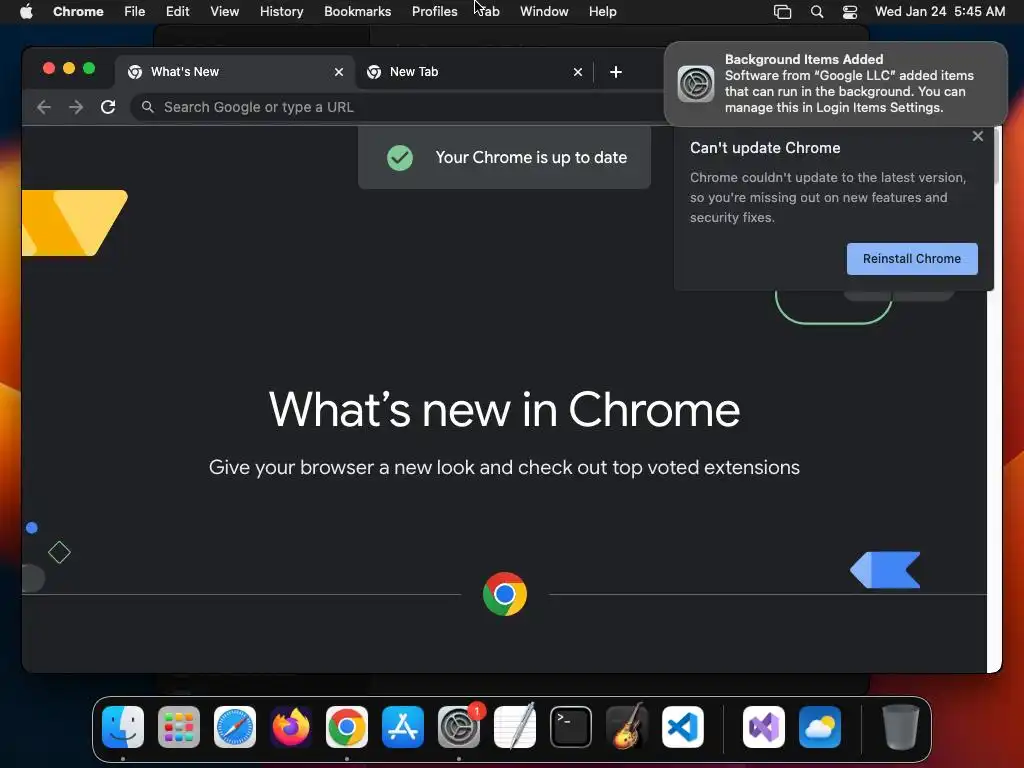
Task: Open Trash from the Dock
Action: point(901,727)
